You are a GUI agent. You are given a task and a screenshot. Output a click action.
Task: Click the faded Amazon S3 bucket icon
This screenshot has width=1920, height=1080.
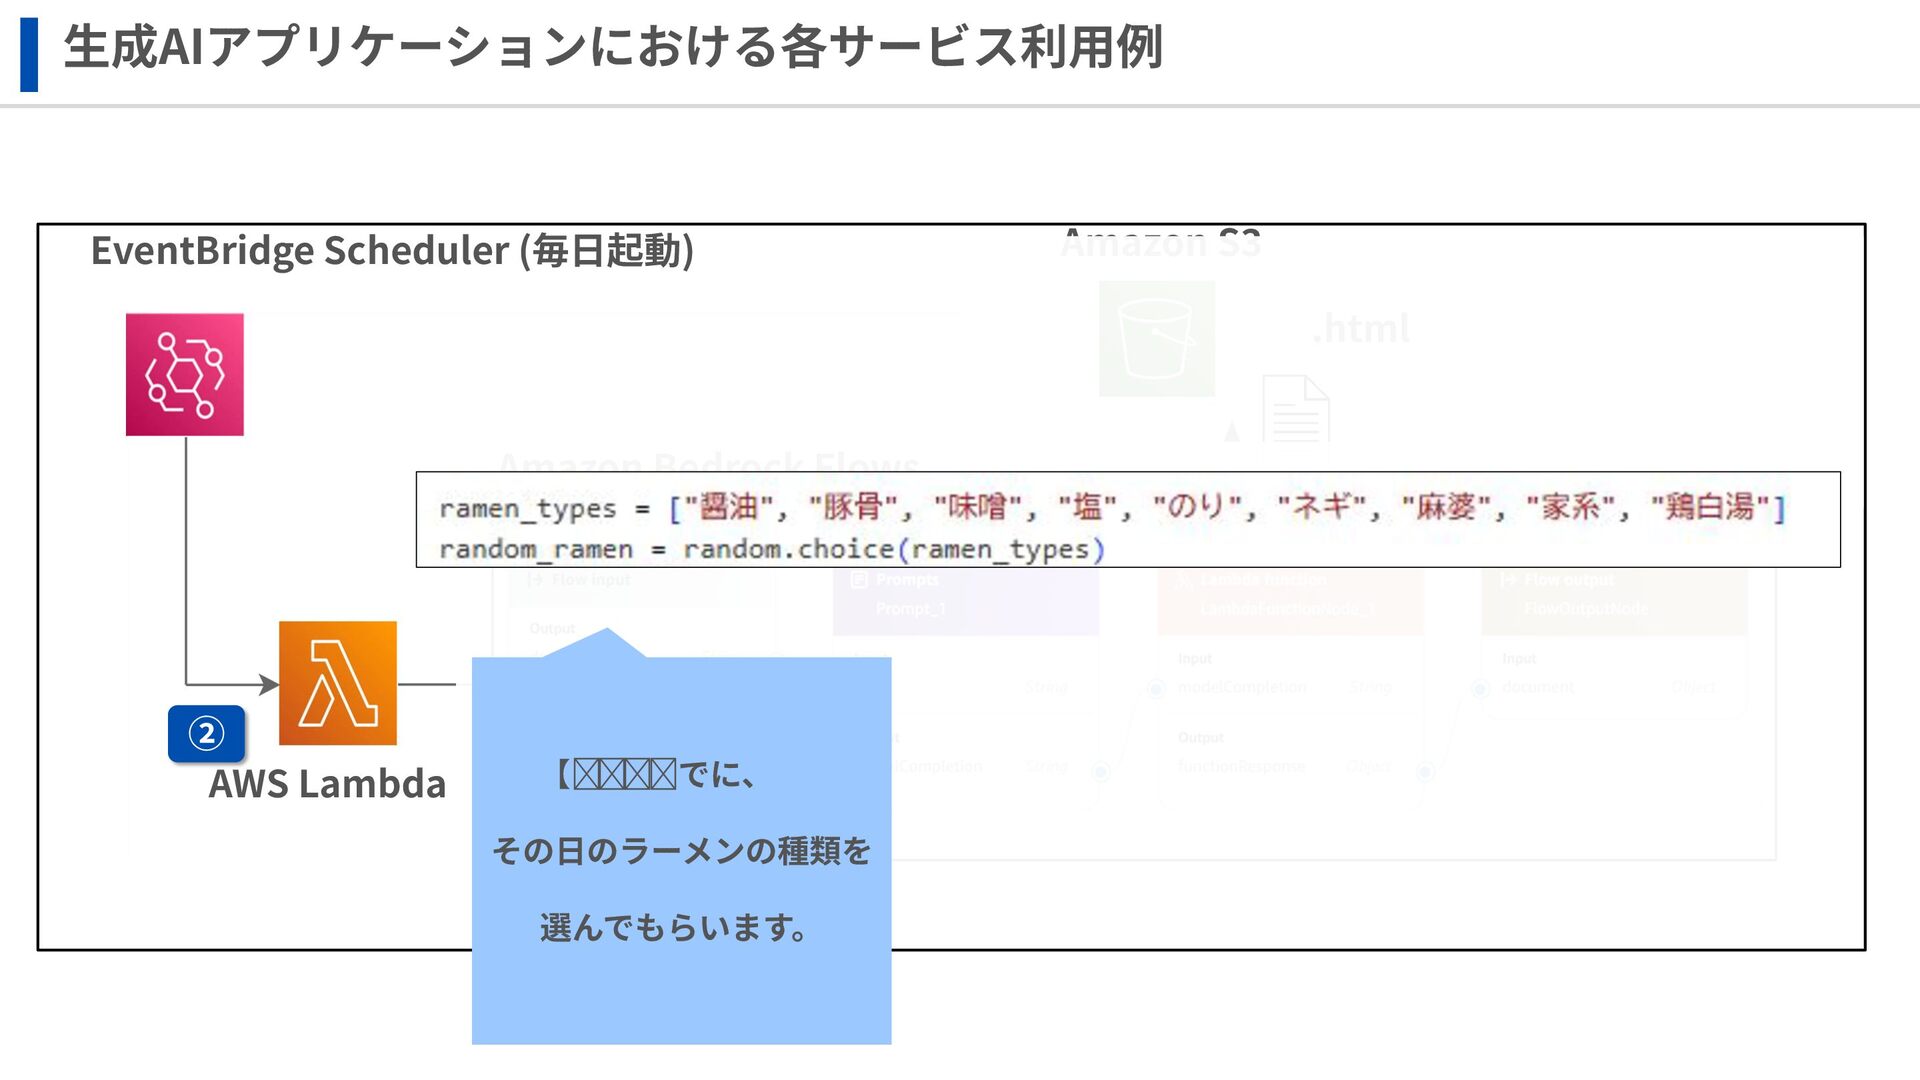tap(1156, 338)
